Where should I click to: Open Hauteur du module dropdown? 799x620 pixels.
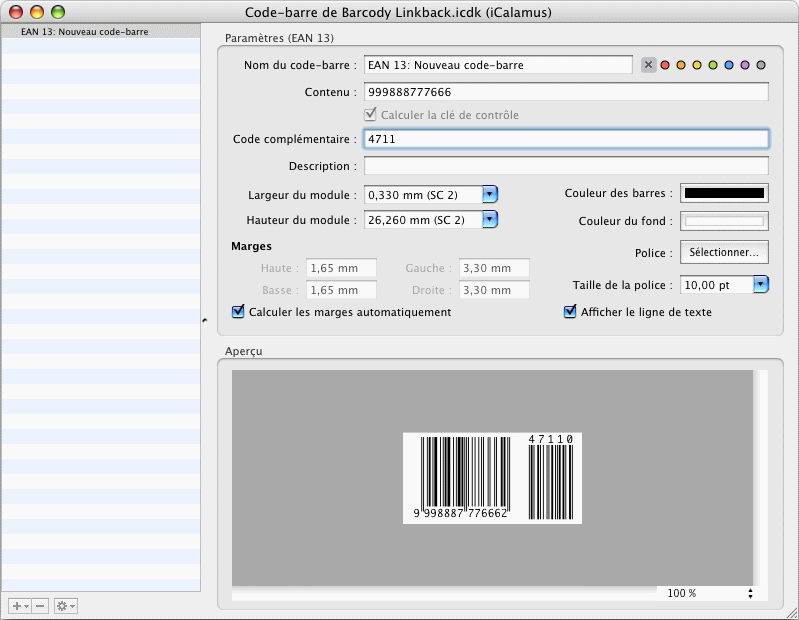pos(490,220)
